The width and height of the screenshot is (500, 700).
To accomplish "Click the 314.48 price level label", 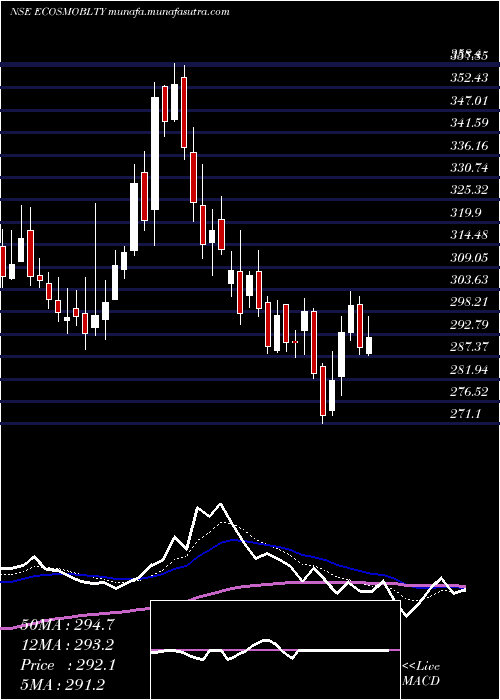I will click(468, 235).
